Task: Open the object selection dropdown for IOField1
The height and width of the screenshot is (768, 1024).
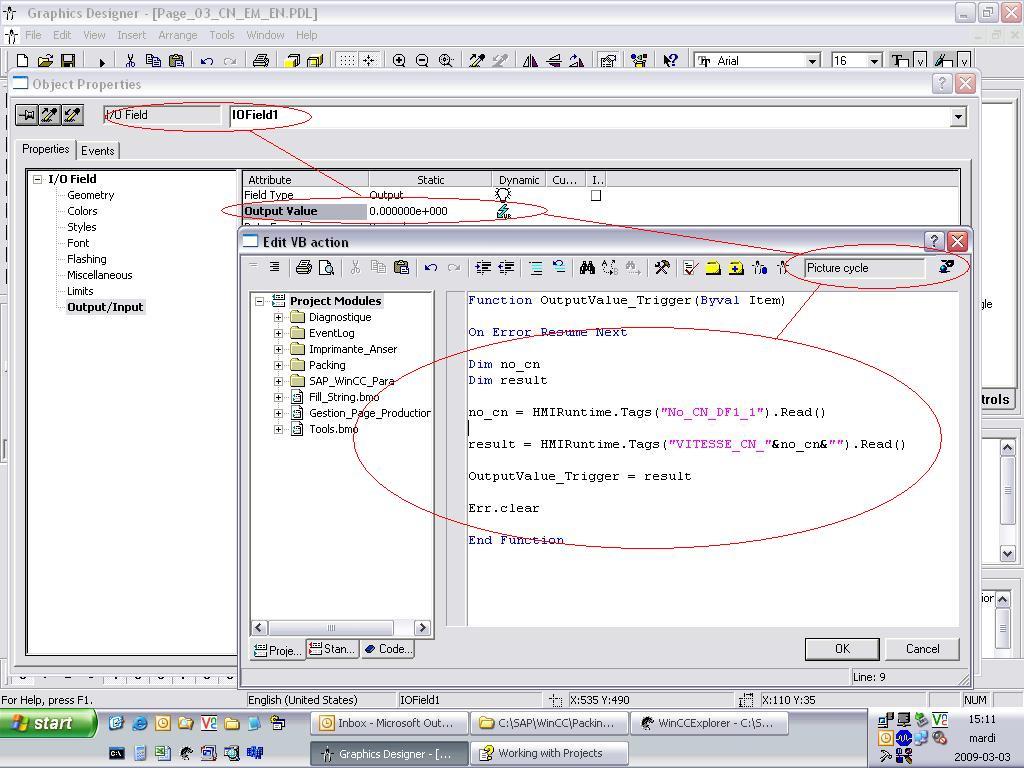Action: click(x=957, y=116)
